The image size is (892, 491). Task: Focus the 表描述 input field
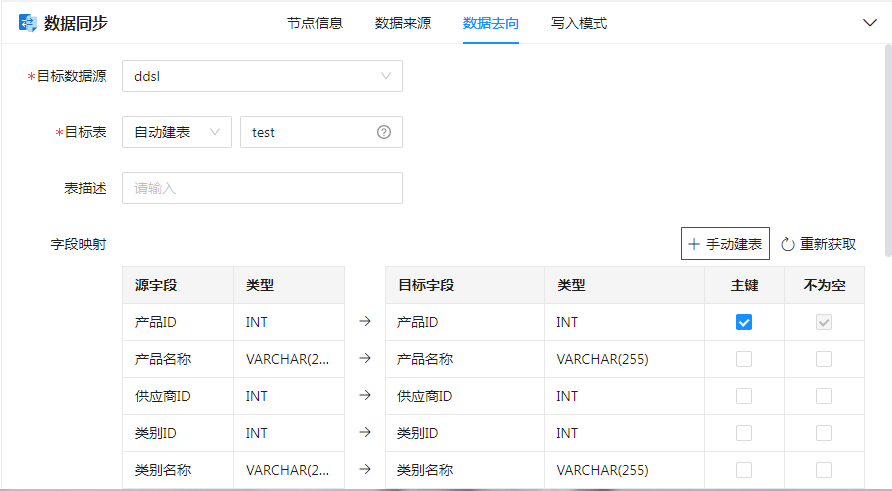262,188
